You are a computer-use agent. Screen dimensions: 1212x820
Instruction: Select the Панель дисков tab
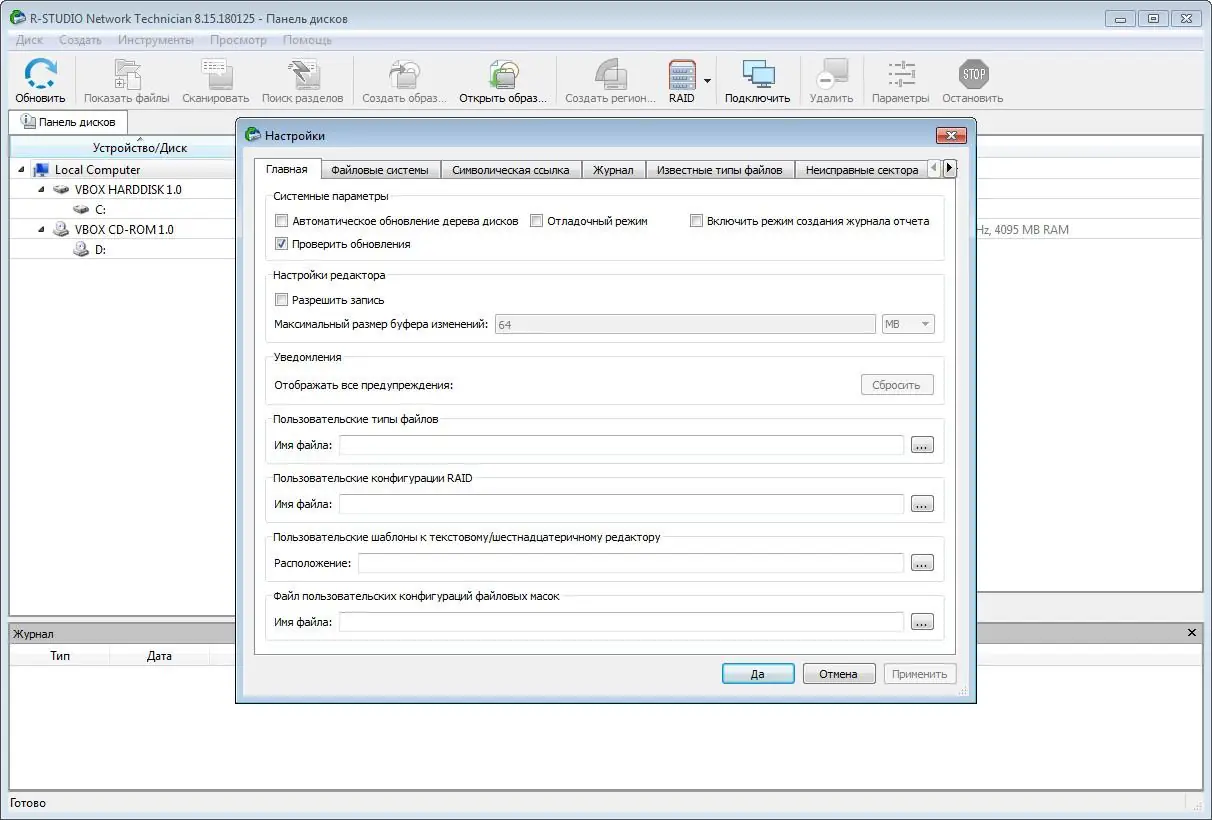point(69,122)
